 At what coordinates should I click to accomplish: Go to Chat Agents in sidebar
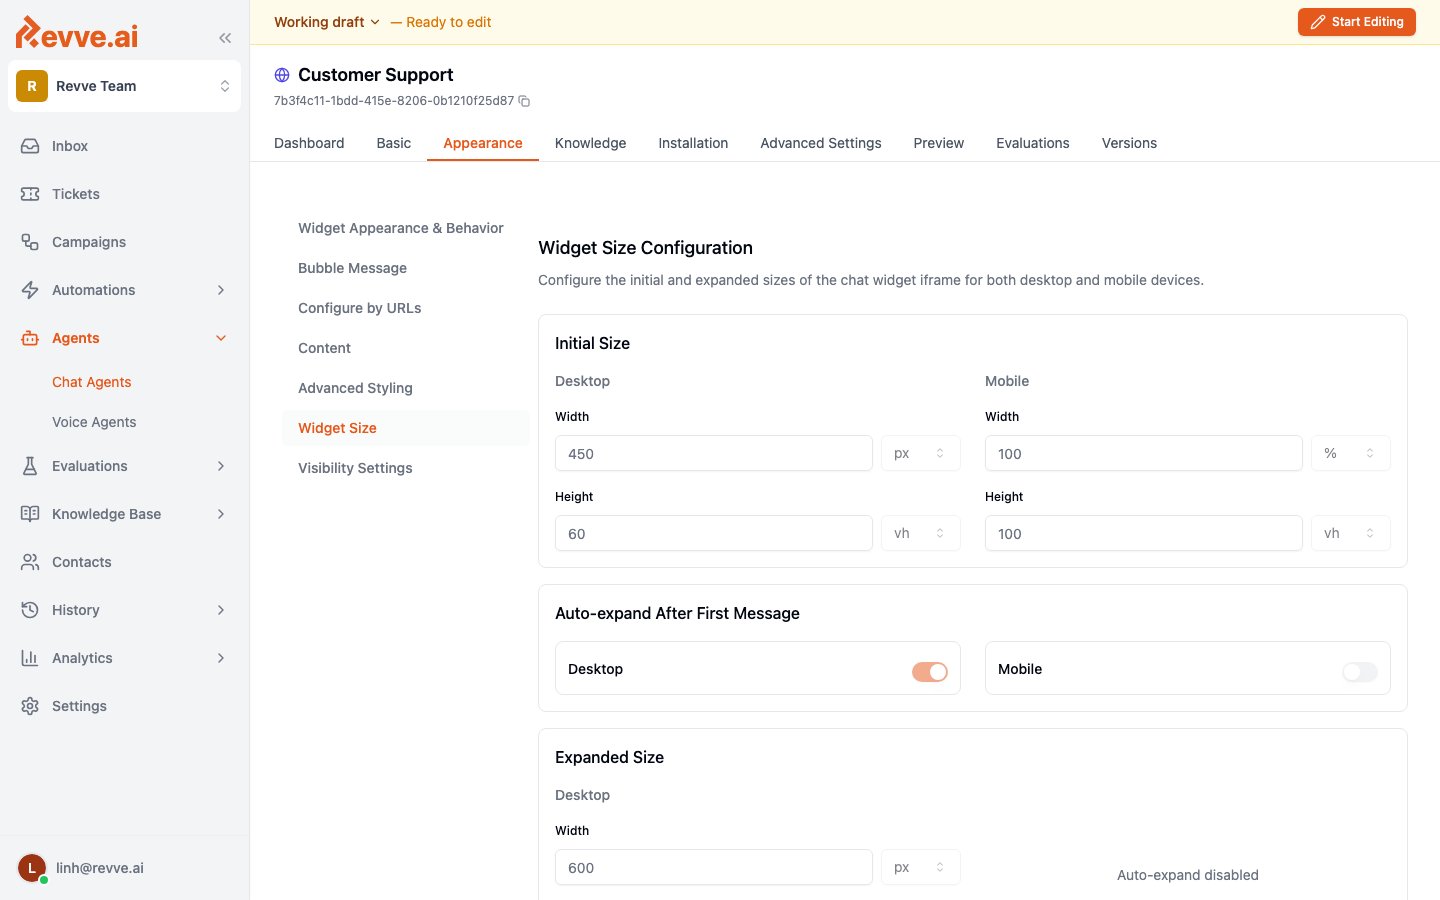pyautogui.click(x=92, y=382)
